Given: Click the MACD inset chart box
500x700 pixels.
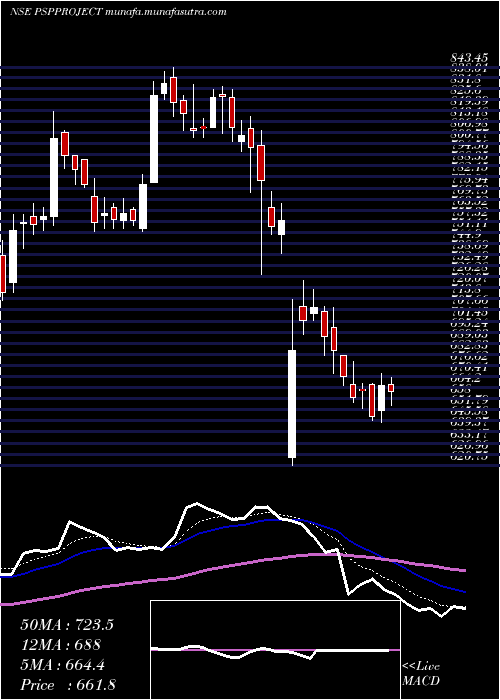Looking at the screenshot, I should coord(275,650).
